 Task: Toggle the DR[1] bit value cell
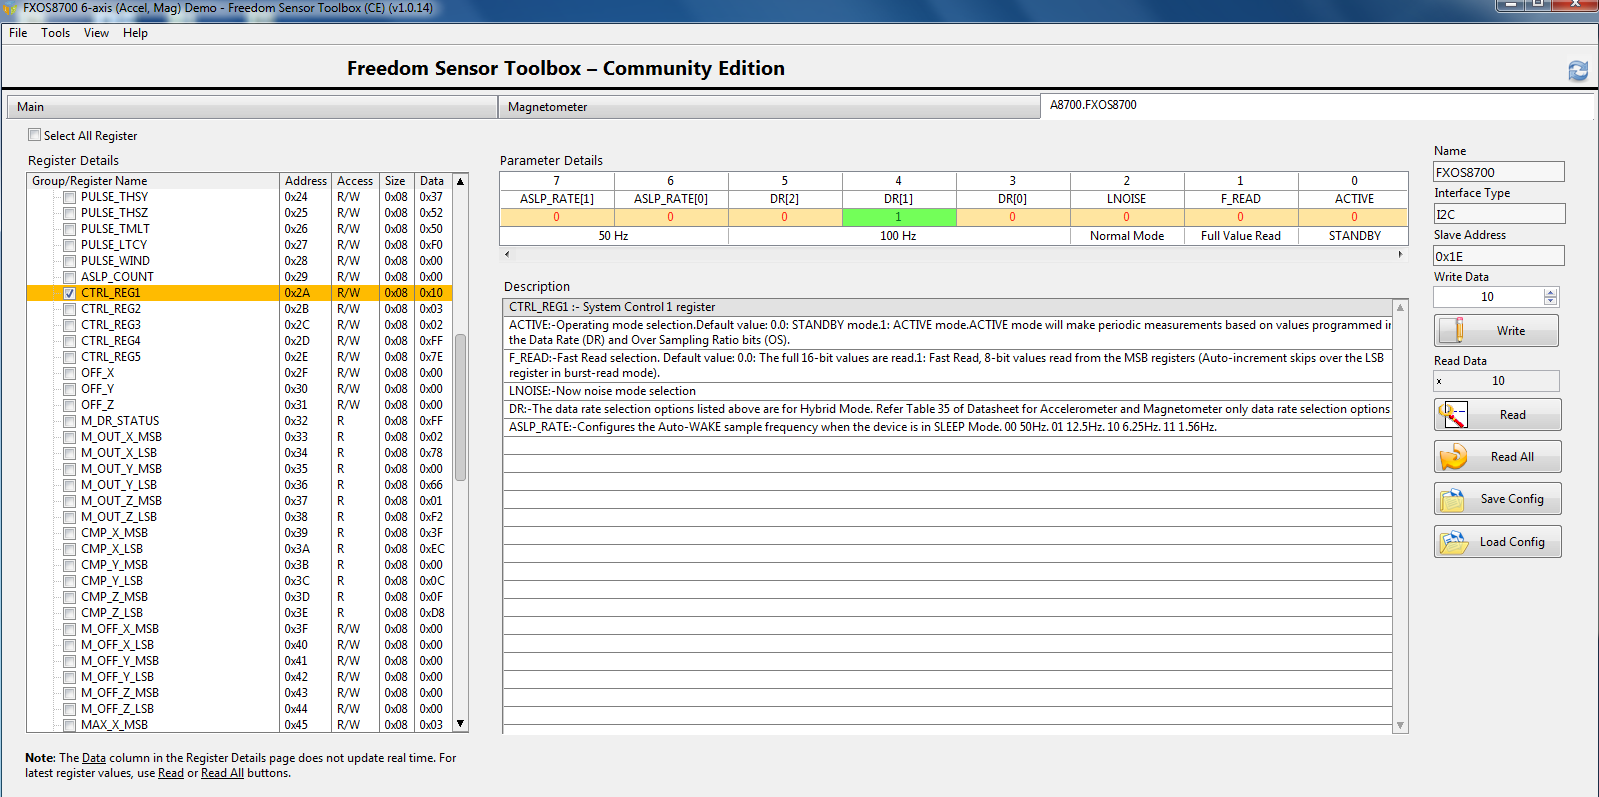(x=899, y=217)
